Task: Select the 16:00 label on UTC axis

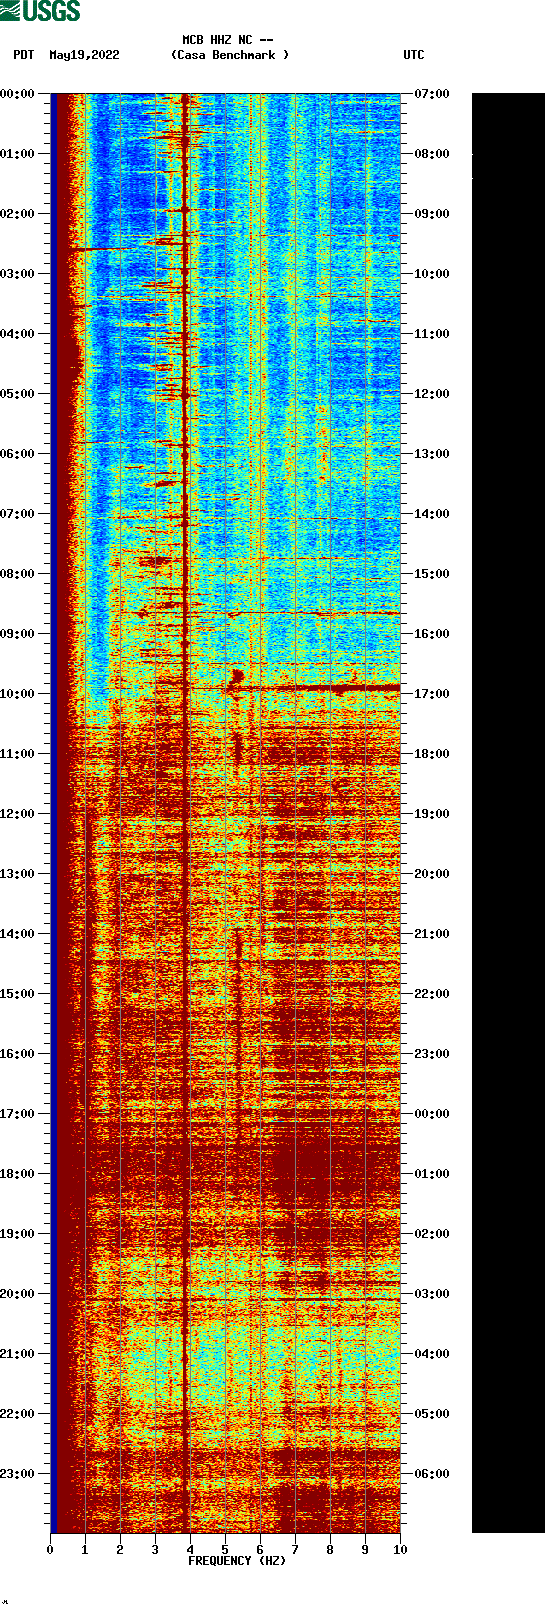Action: coord(432,634)
